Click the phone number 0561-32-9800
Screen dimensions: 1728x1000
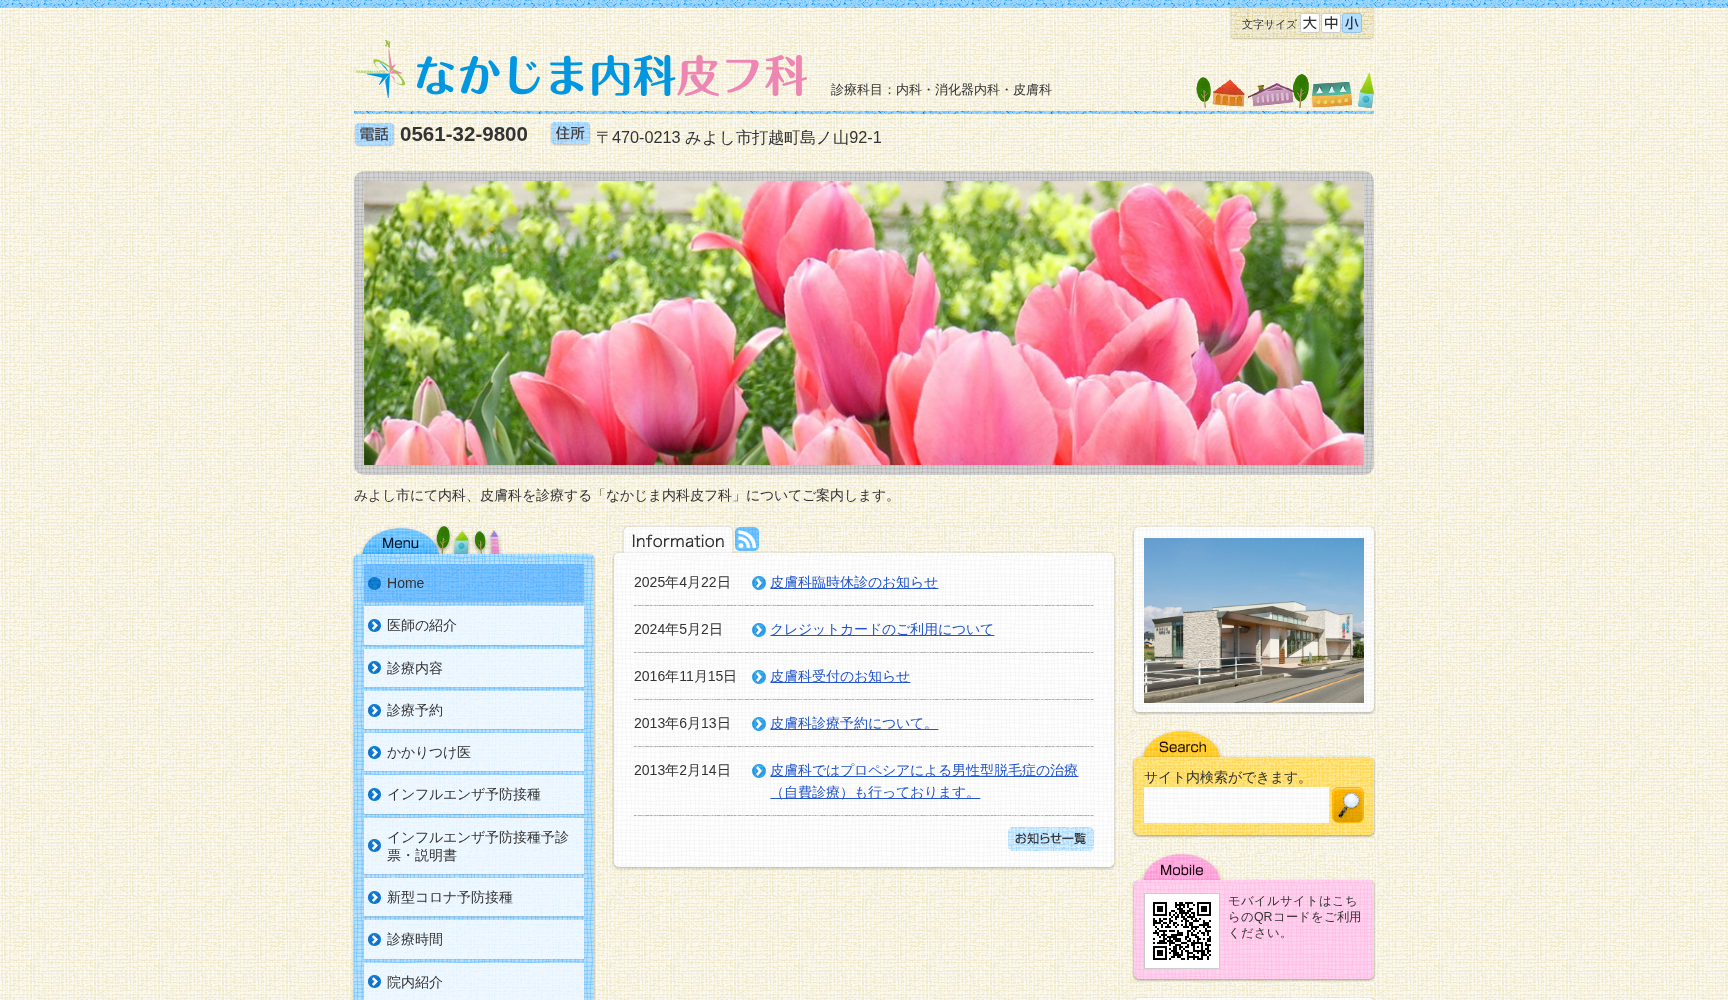(x=464, y=134)
